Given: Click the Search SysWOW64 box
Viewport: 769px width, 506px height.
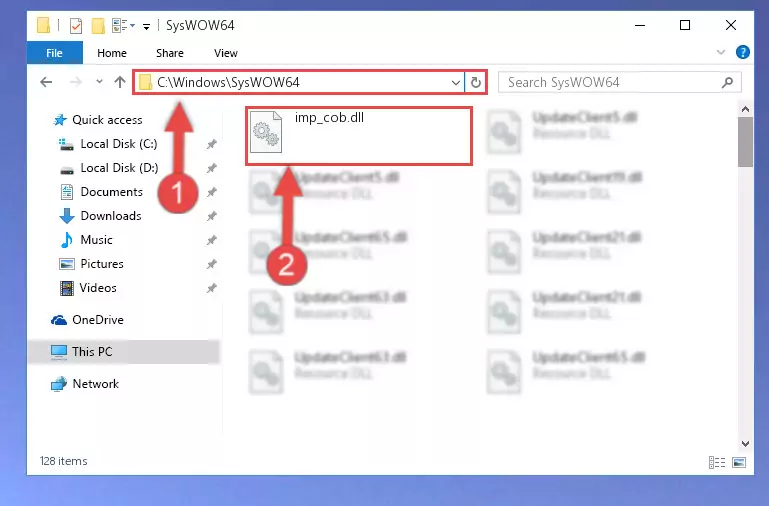Looking at the screenshot, I should (619, 82).
